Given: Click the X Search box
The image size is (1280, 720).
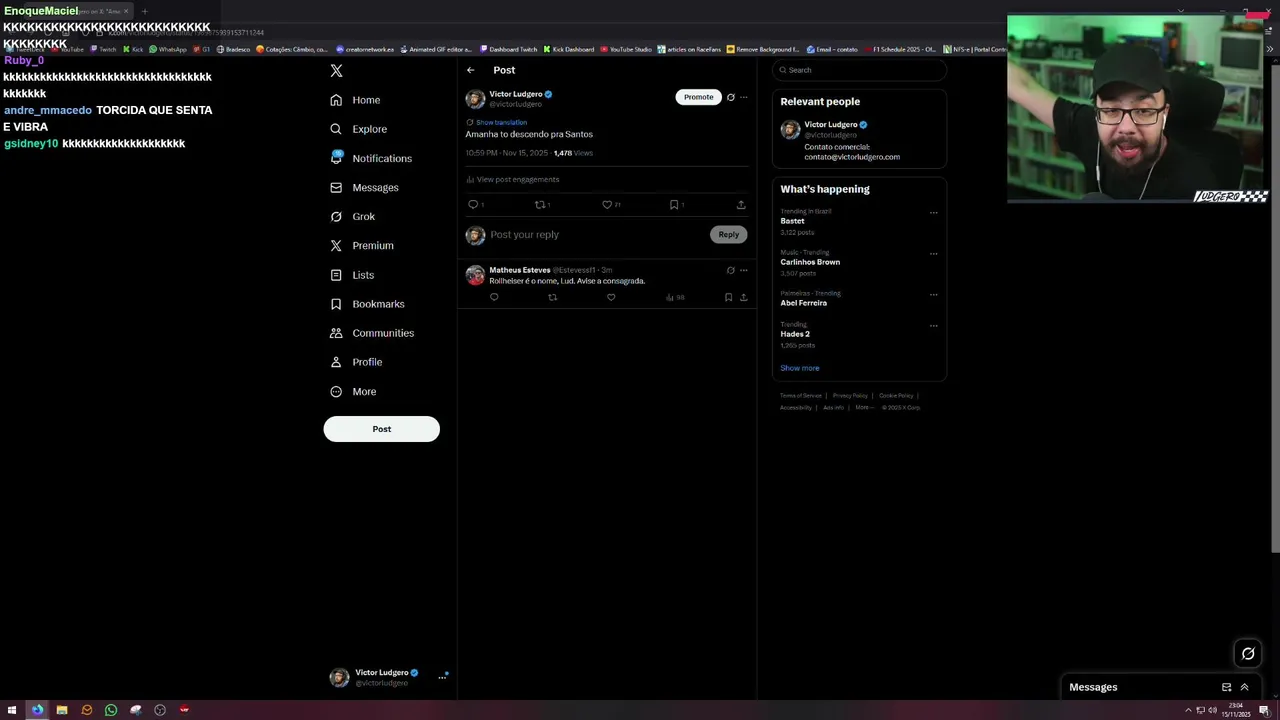Looking at the screenshot, I should (859, 70).
